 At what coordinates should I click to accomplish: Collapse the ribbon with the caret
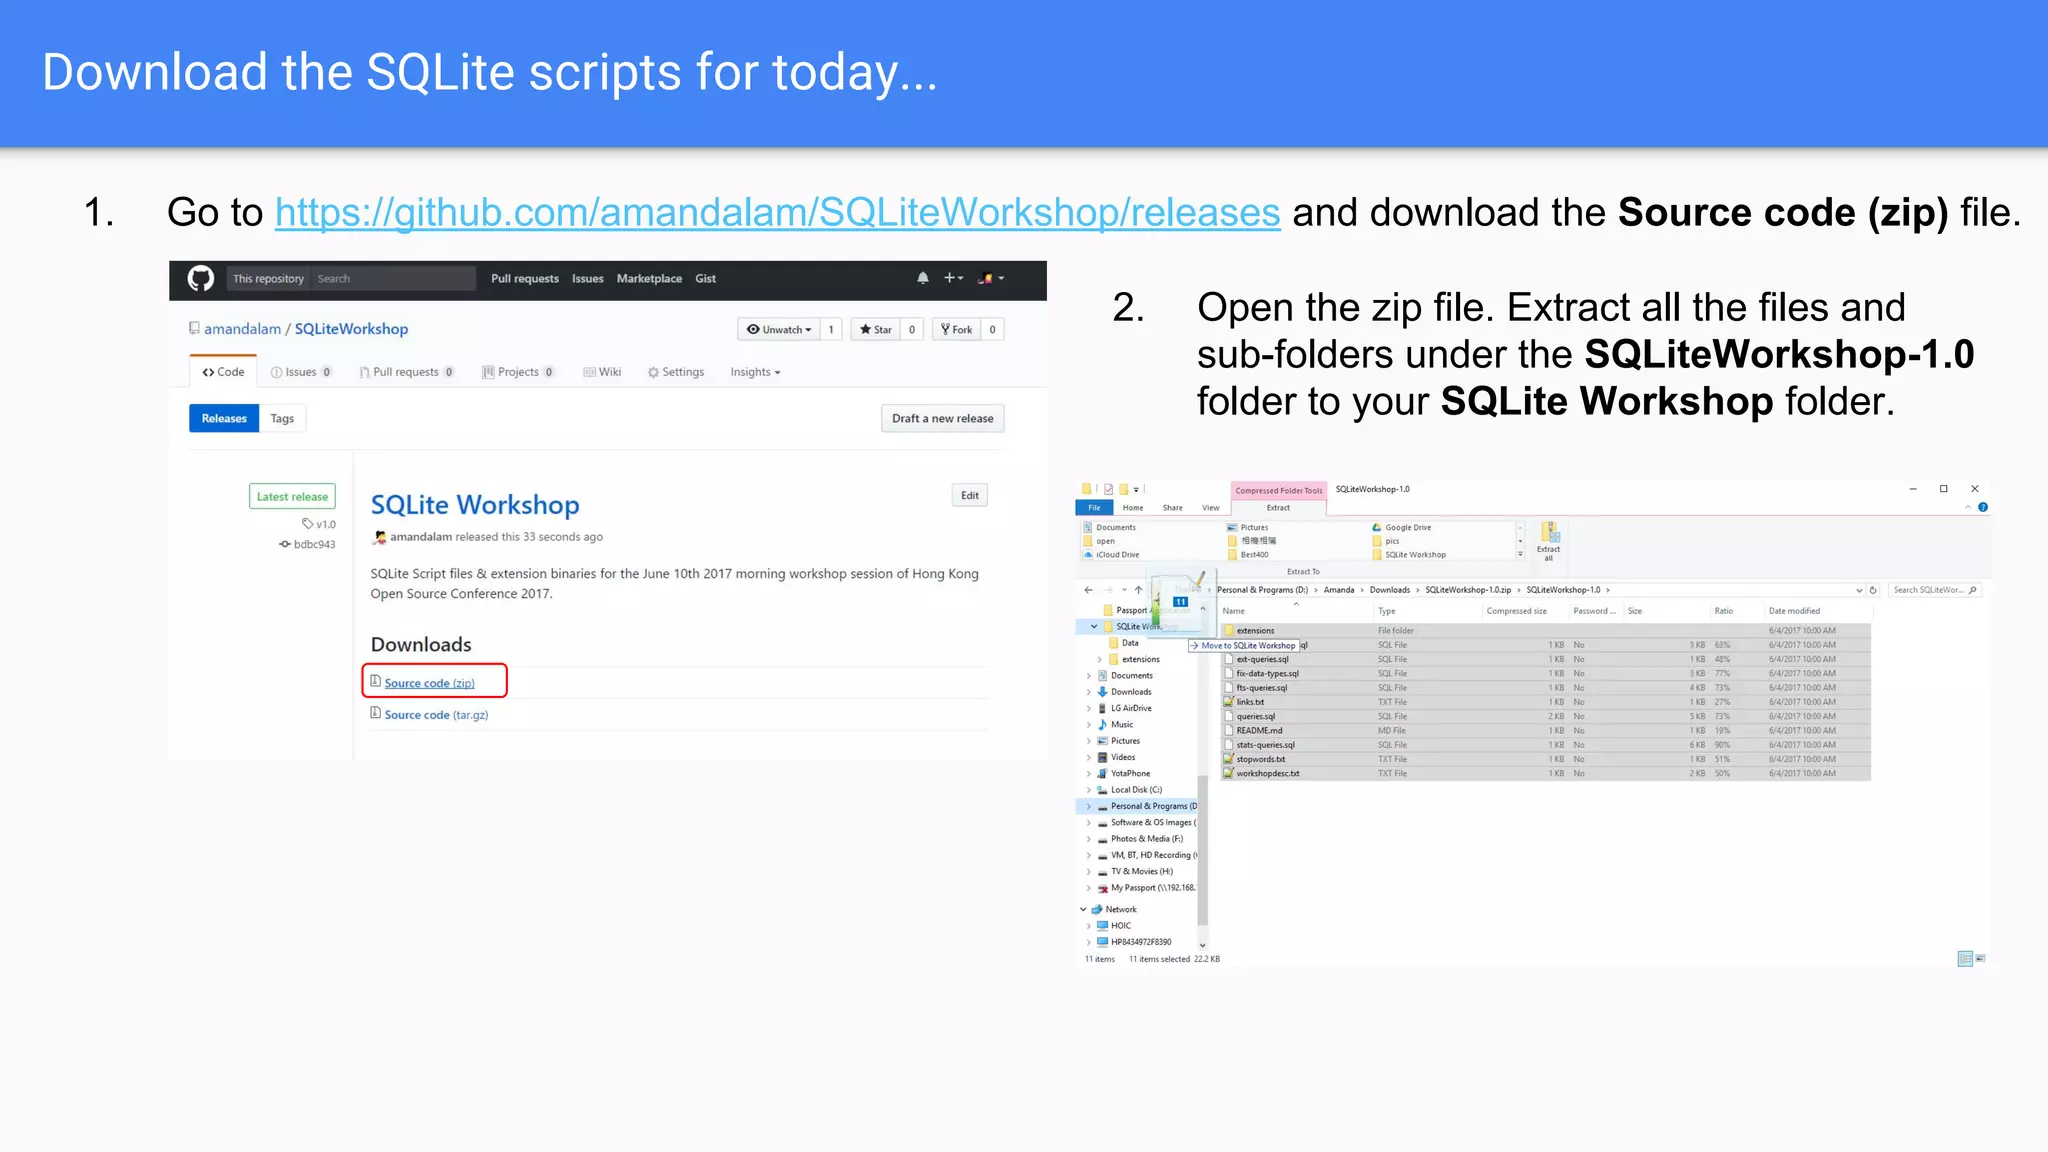pyautogui.click(x=1968, y=508)
